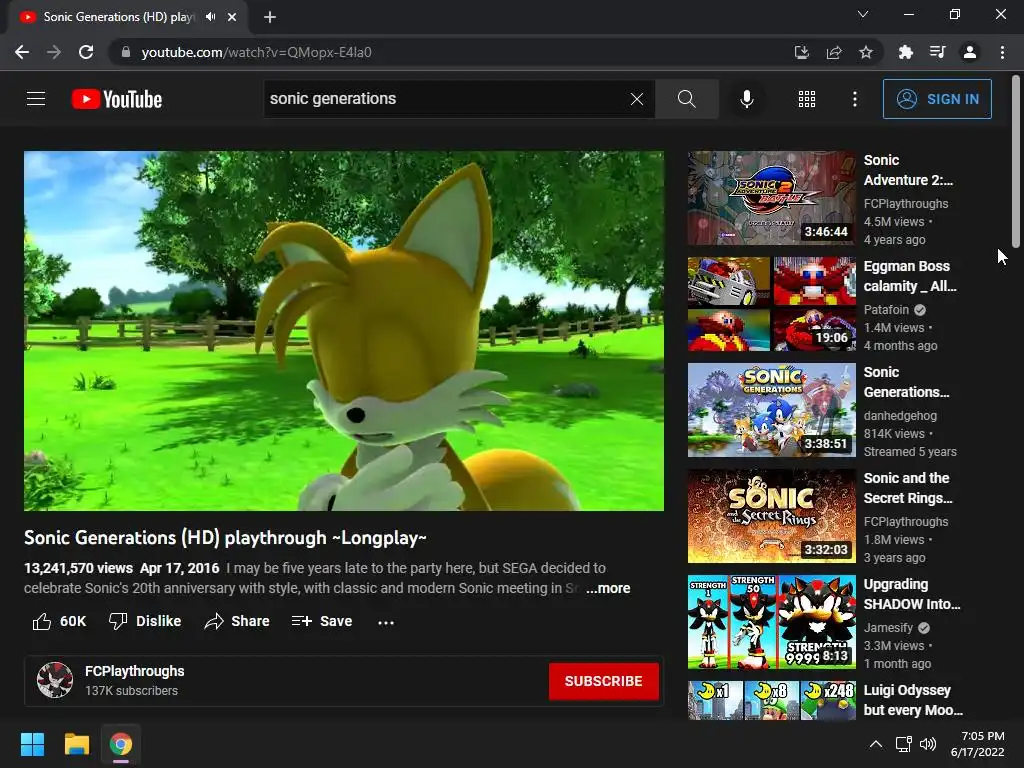The image size is (1024, 768).
Task: Open Upgrading SHADOW video thumbnail
Action: [771, 622]
